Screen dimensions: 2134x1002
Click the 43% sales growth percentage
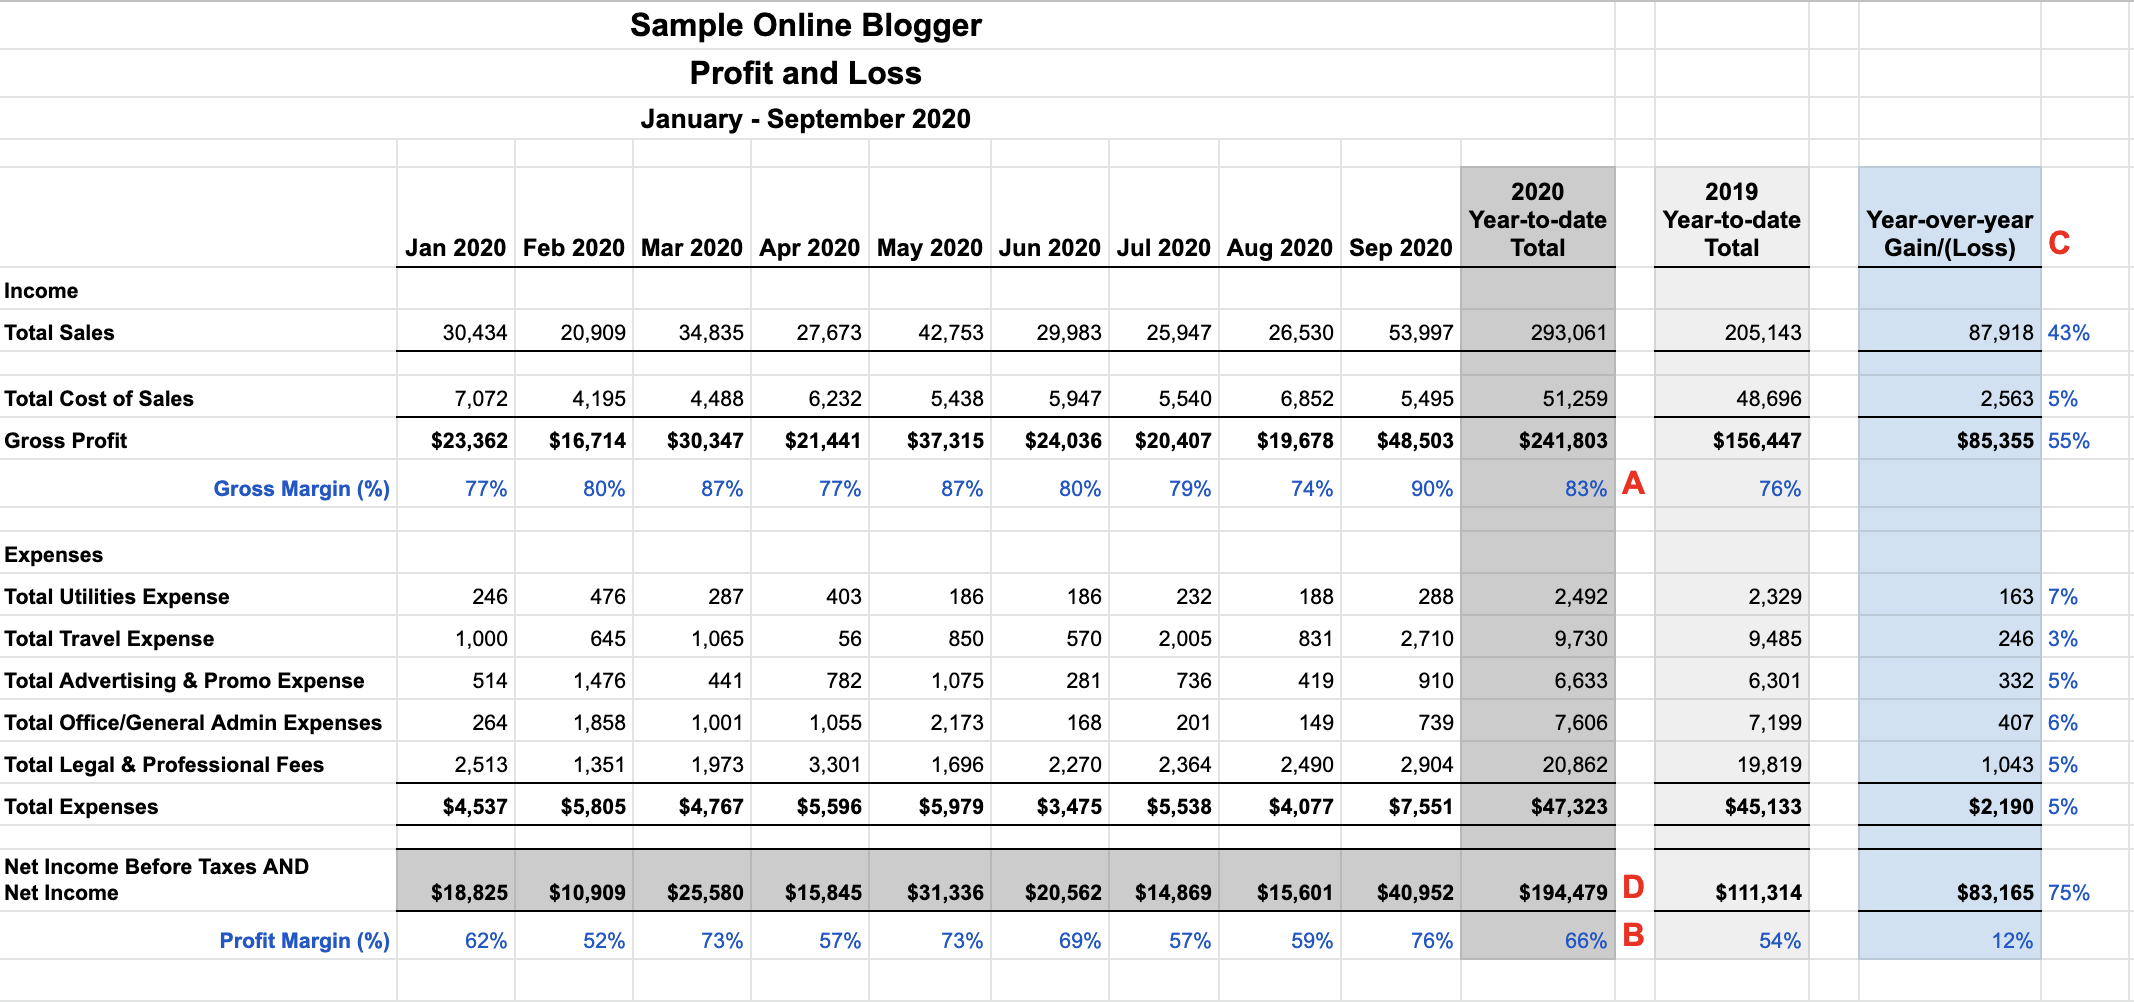tap(2069, 333)
